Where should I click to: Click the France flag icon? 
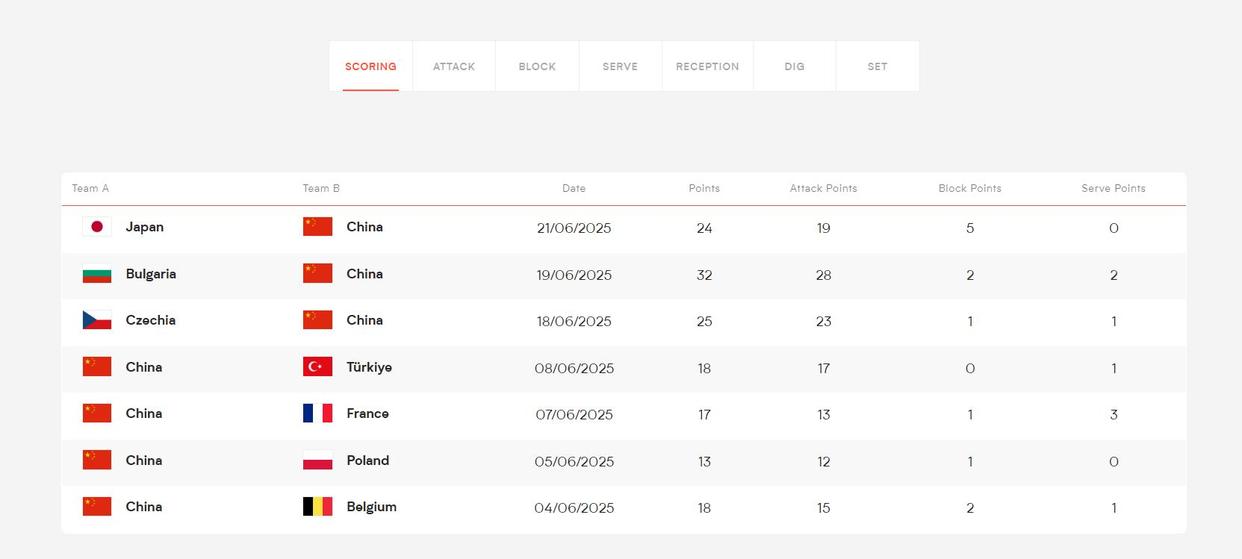318,413
